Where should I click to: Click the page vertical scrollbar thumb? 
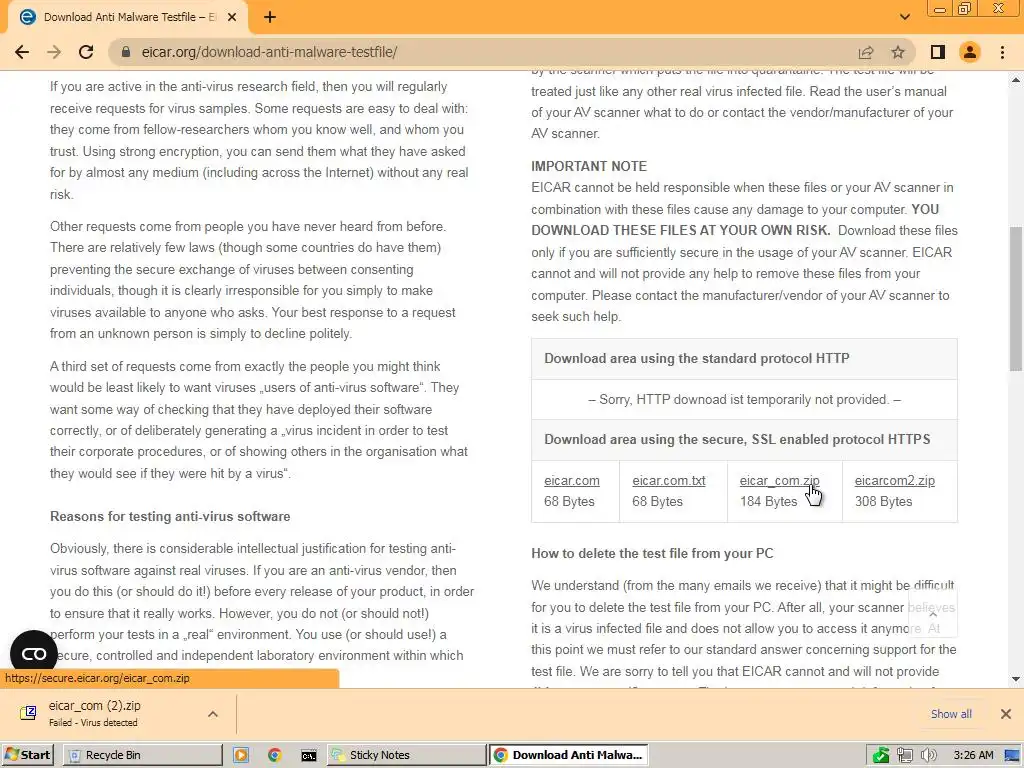(x=1016, y=298)
